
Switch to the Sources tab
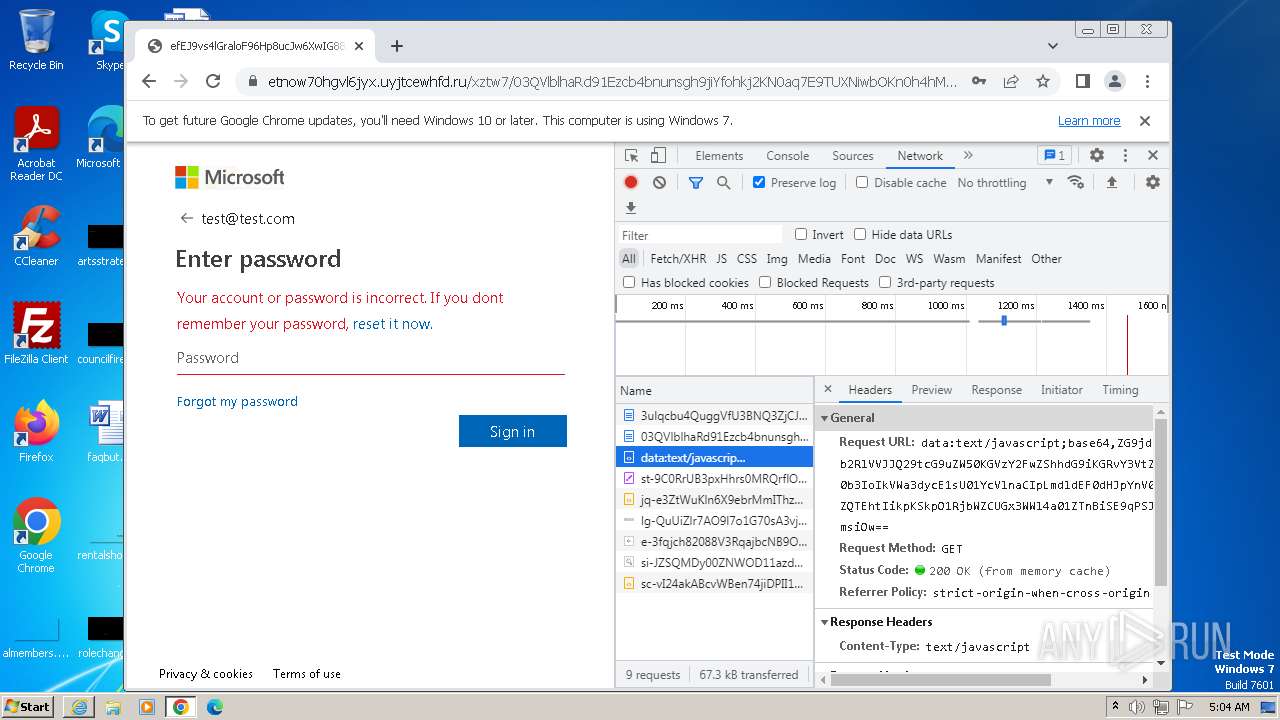[853, 156]
